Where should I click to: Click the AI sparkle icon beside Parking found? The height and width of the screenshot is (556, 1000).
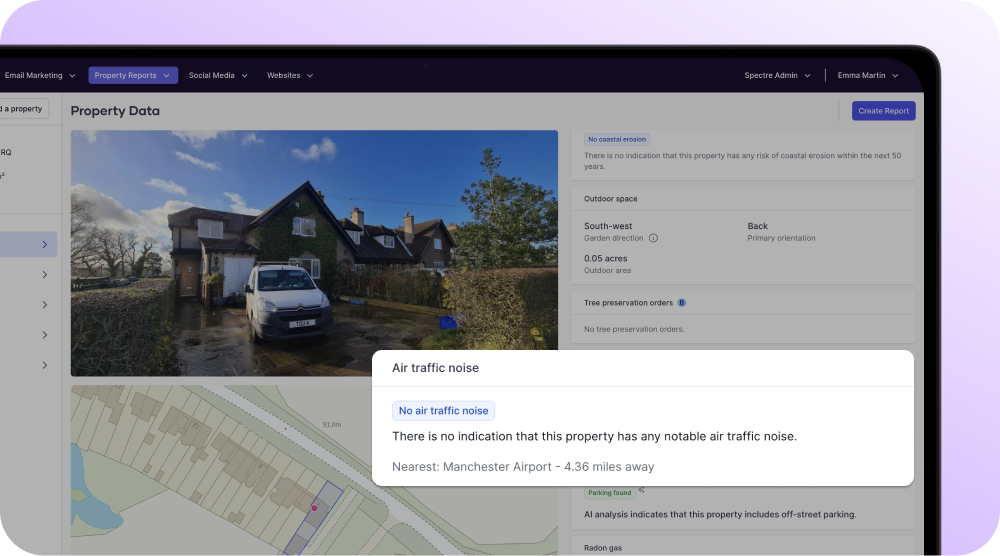coord(641,490)
